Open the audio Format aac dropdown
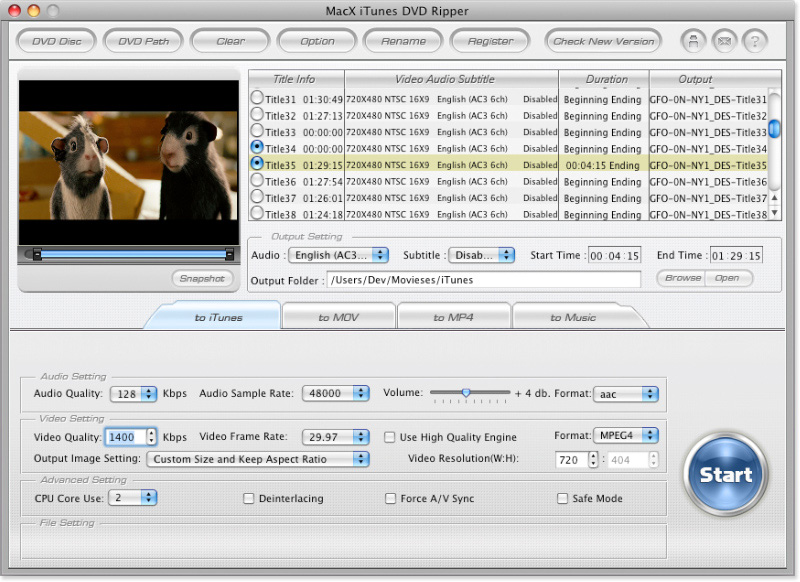Viewport: 800px width, 582px height. pyautogui.click(x=626, y=394)
